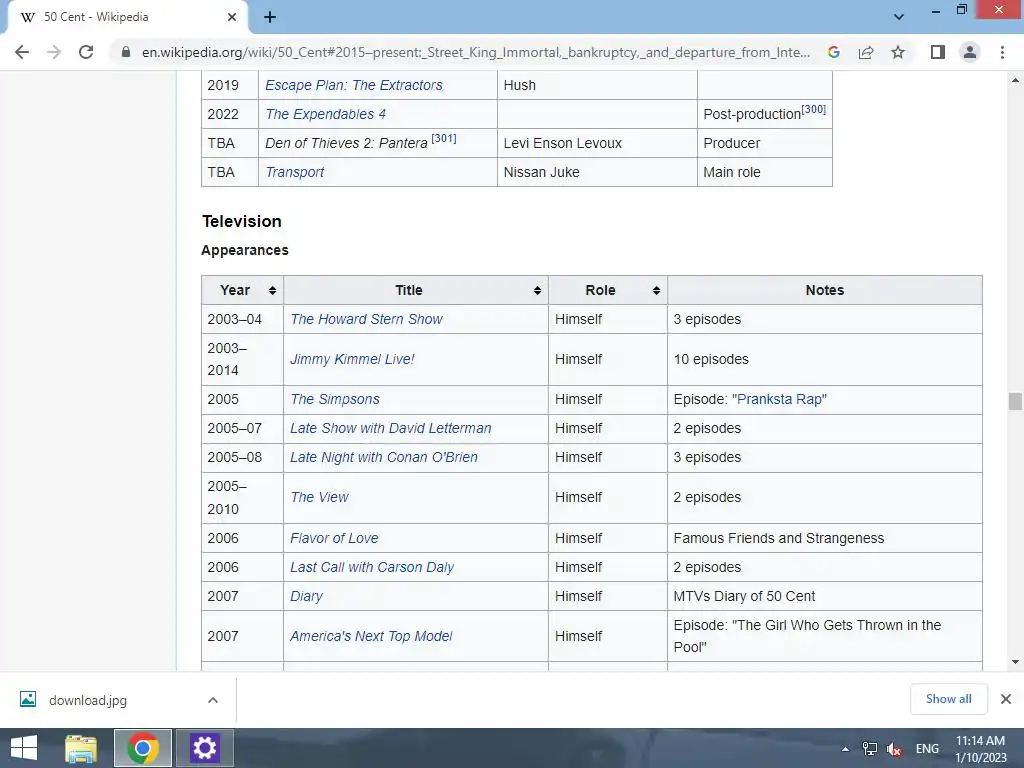This screenshot has height=768, width=1024.
Task: Open File Explorer from taskbar
Action: pyautogui.click(x=81, y=748)
